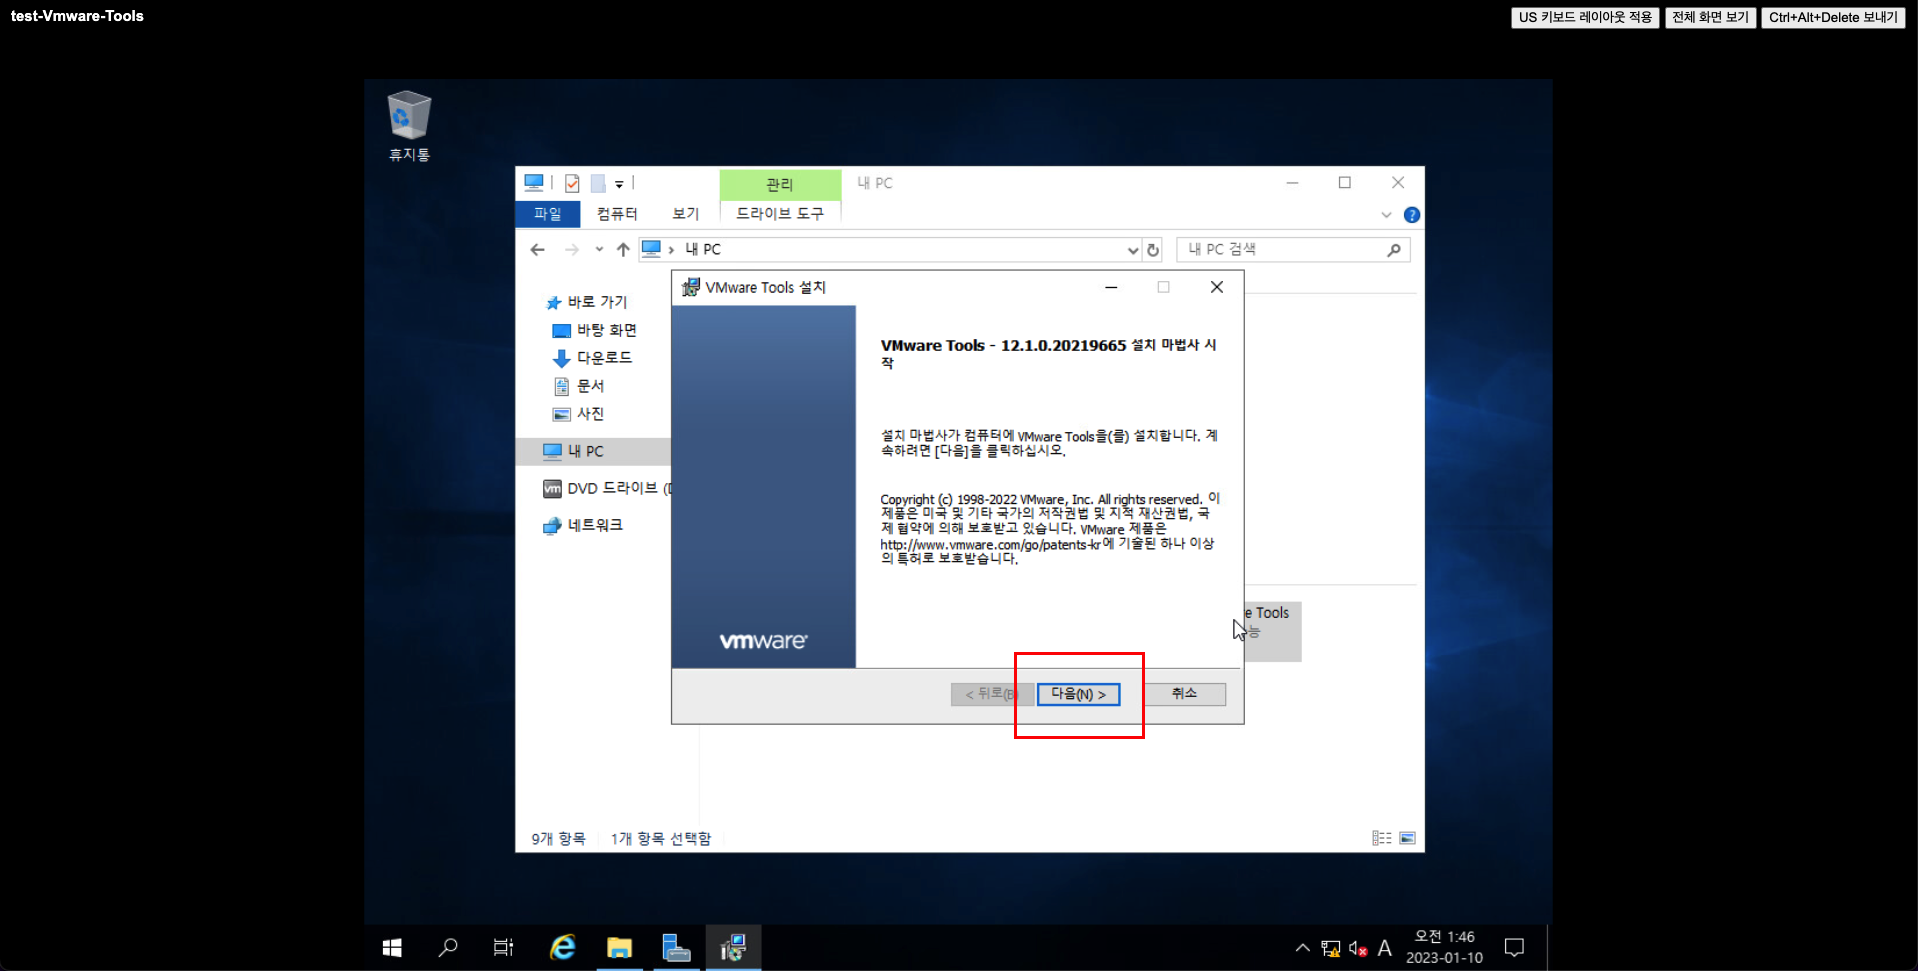
Task: Click the Explorer back arrow
Action: click(538, 250)
